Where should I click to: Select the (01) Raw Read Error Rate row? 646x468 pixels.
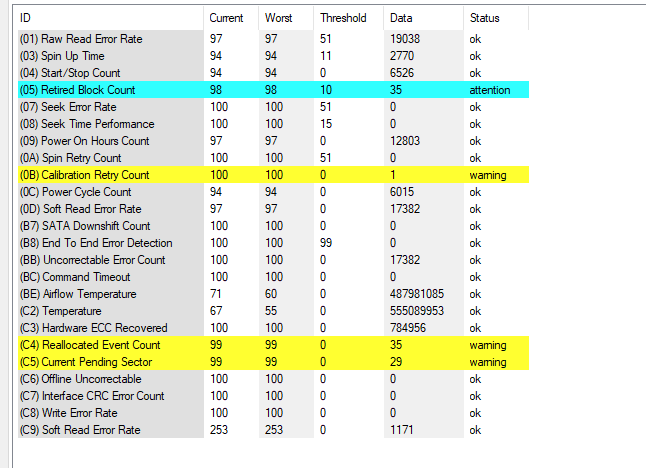[x=274, y=39]
